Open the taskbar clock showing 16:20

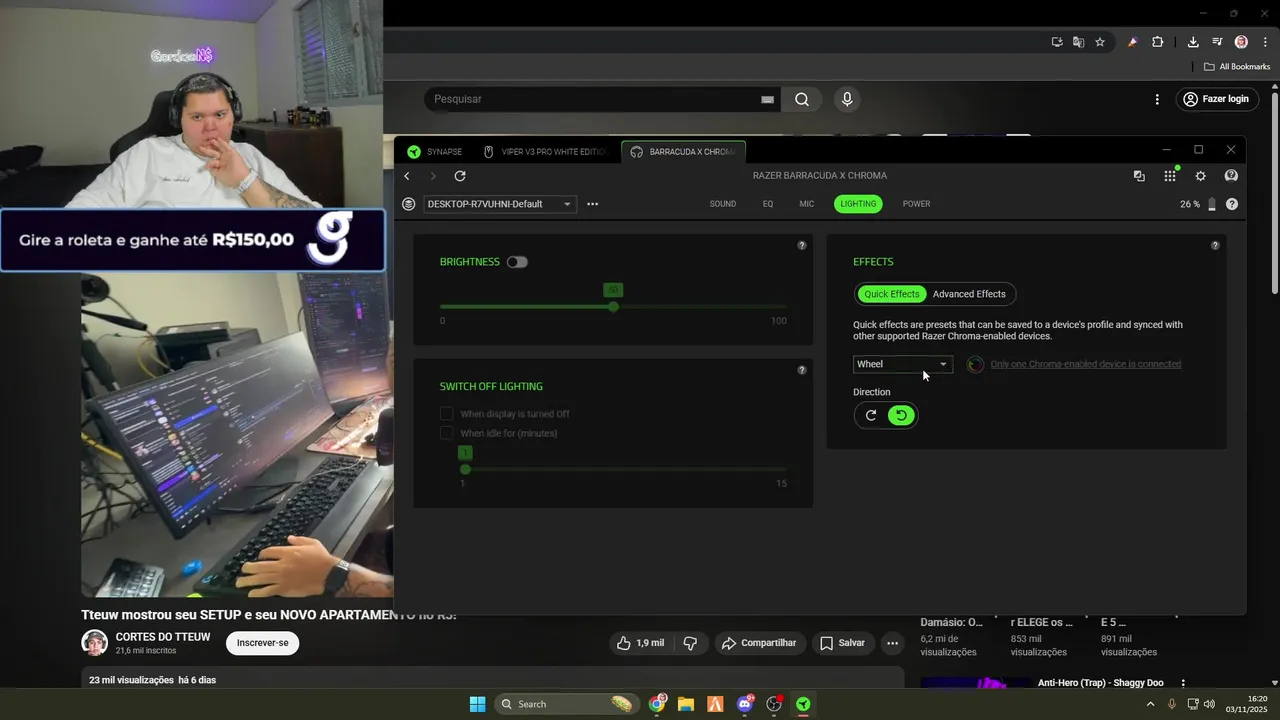click(x=1247, y=704)
